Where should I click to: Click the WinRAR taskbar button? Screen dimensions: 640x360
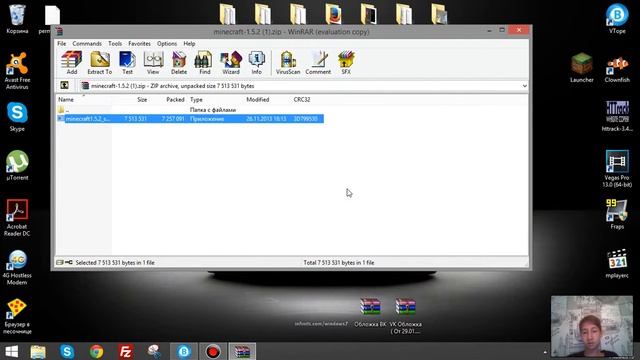click(242, 351)
